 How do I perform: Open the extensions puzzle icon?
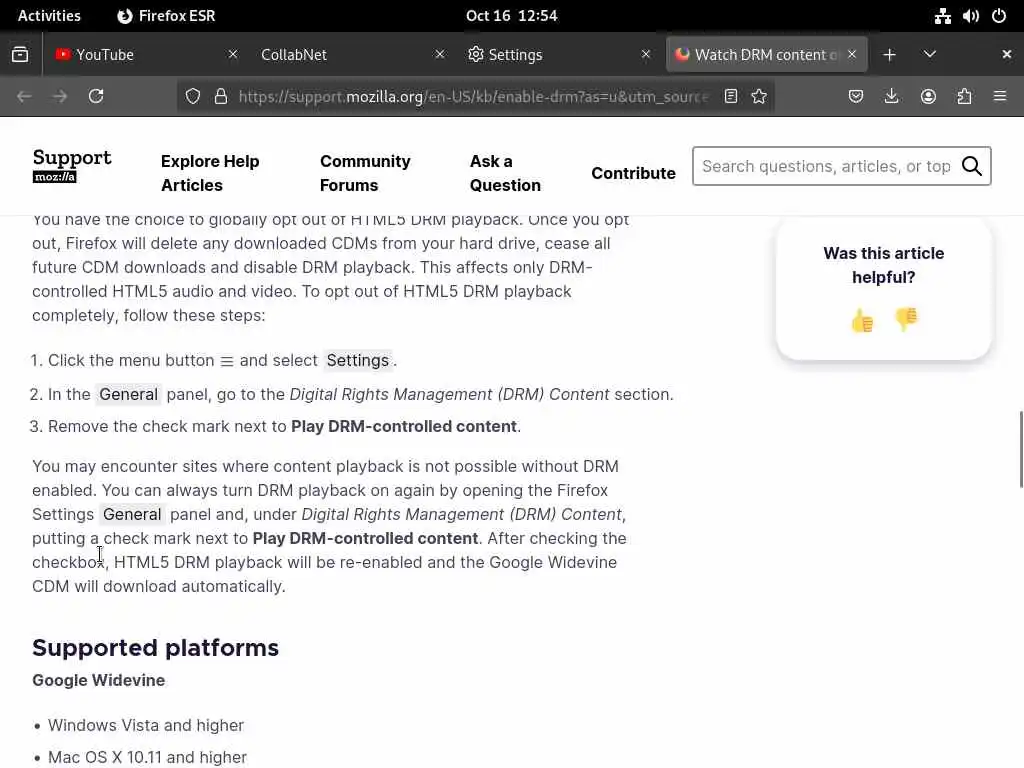(x=964, y=96)
